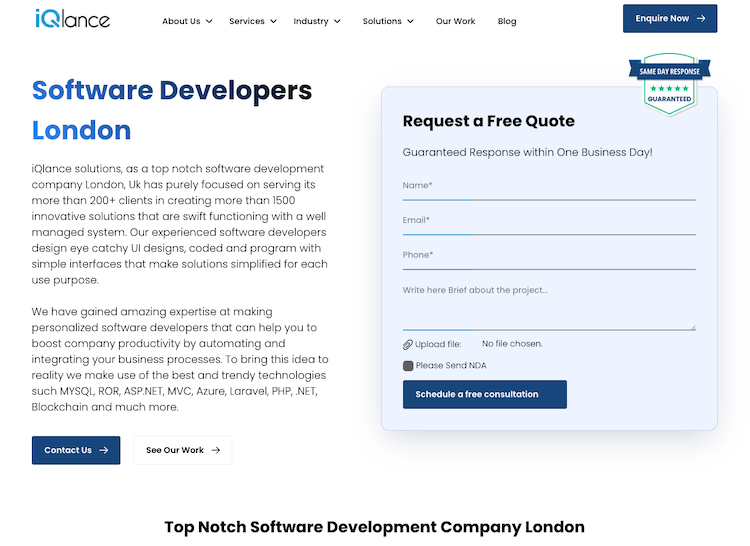Expand the About Us dropdown menu
This screenshot has height=546, width=750.
point(187,21)
